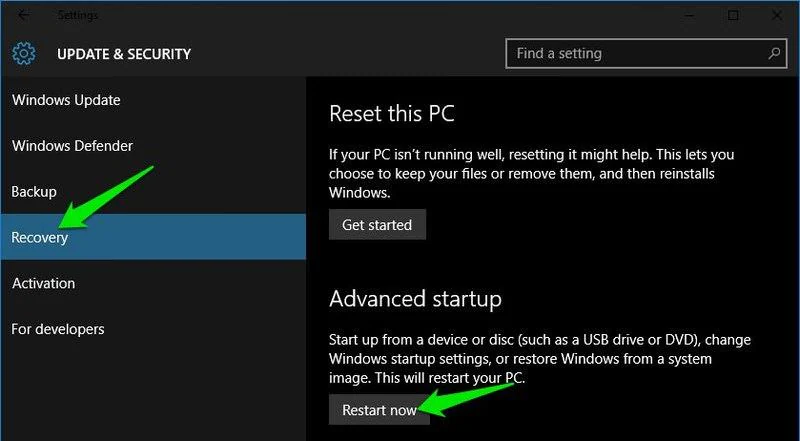800x441 pixels.
Task: Click the UPDATE & SECURITY header title
Action: pyautogui.click(x=124, y=53)
